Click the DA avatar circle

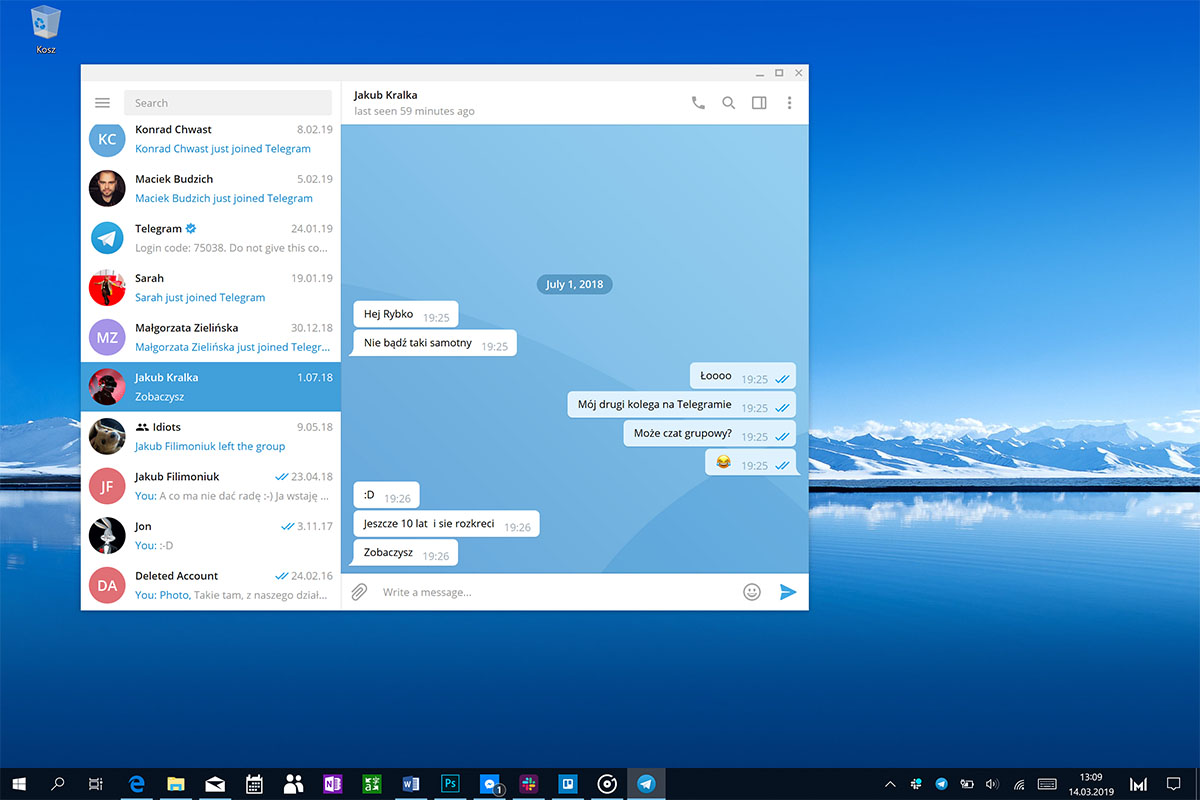pos(107,585)
